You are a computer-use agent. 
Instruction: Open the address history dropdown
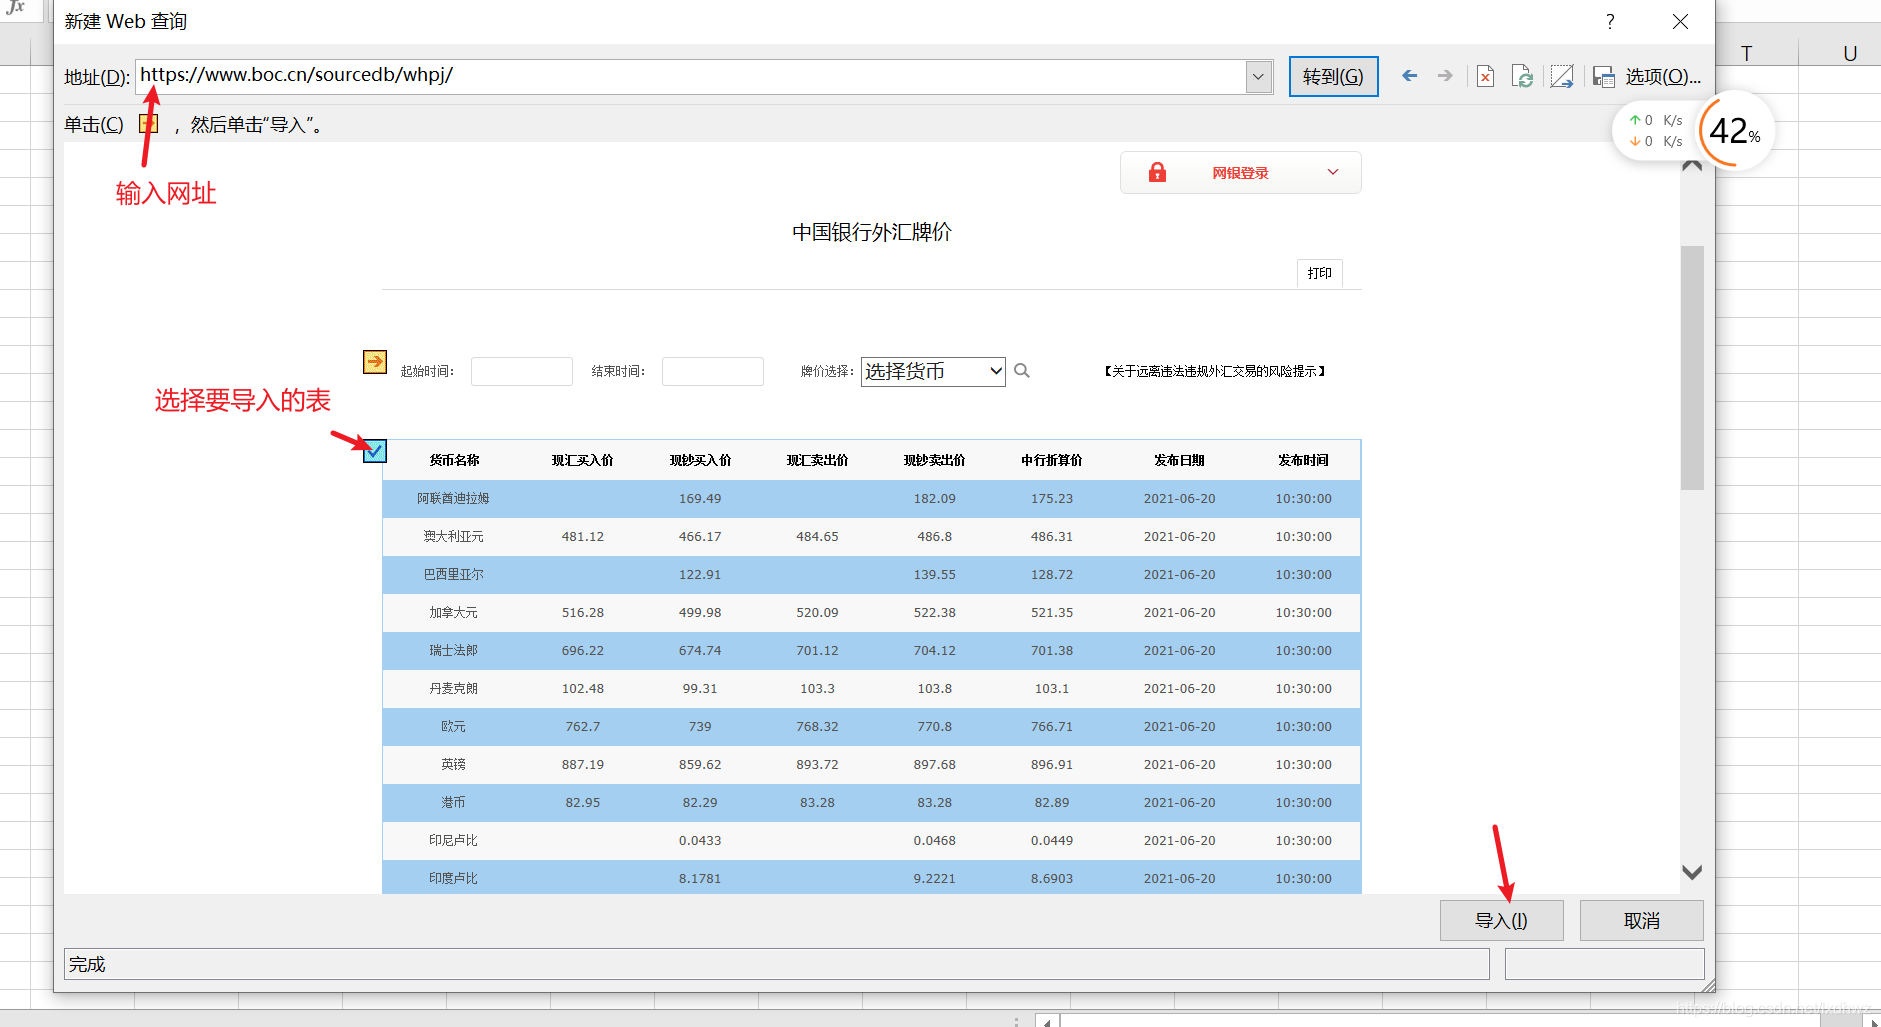(x=1258, y=76)
